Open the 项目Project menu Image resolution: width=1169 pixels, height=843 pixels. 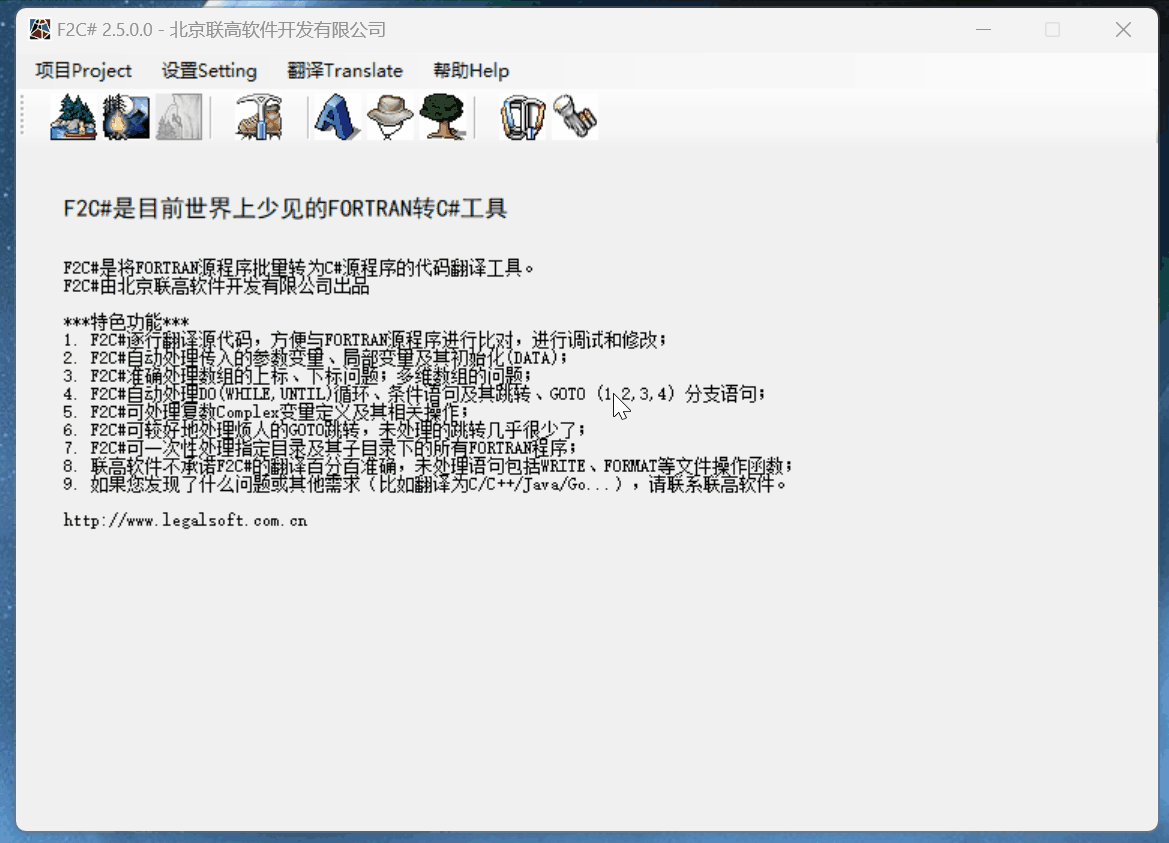click(84, 71)
